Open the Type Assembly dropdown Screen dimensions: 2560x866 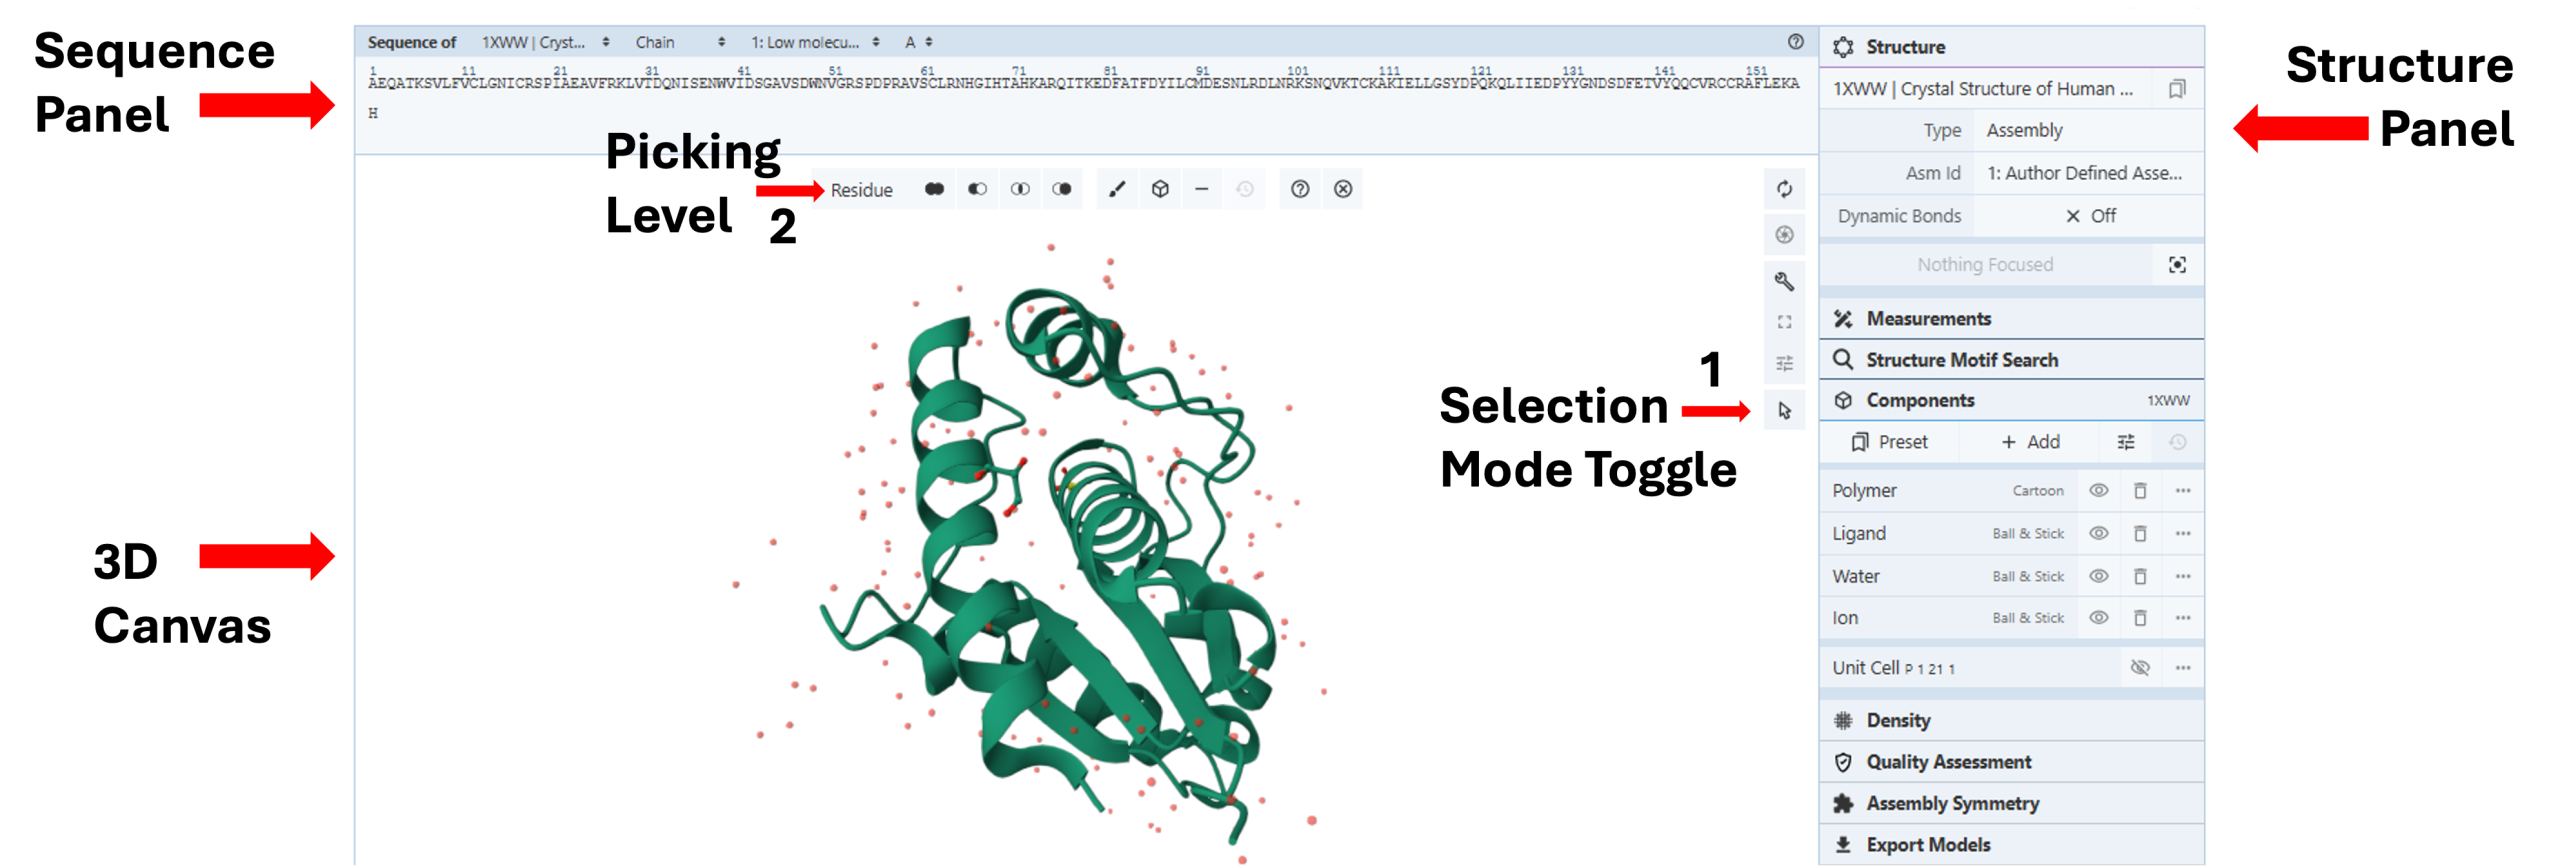coord(2090,131)
